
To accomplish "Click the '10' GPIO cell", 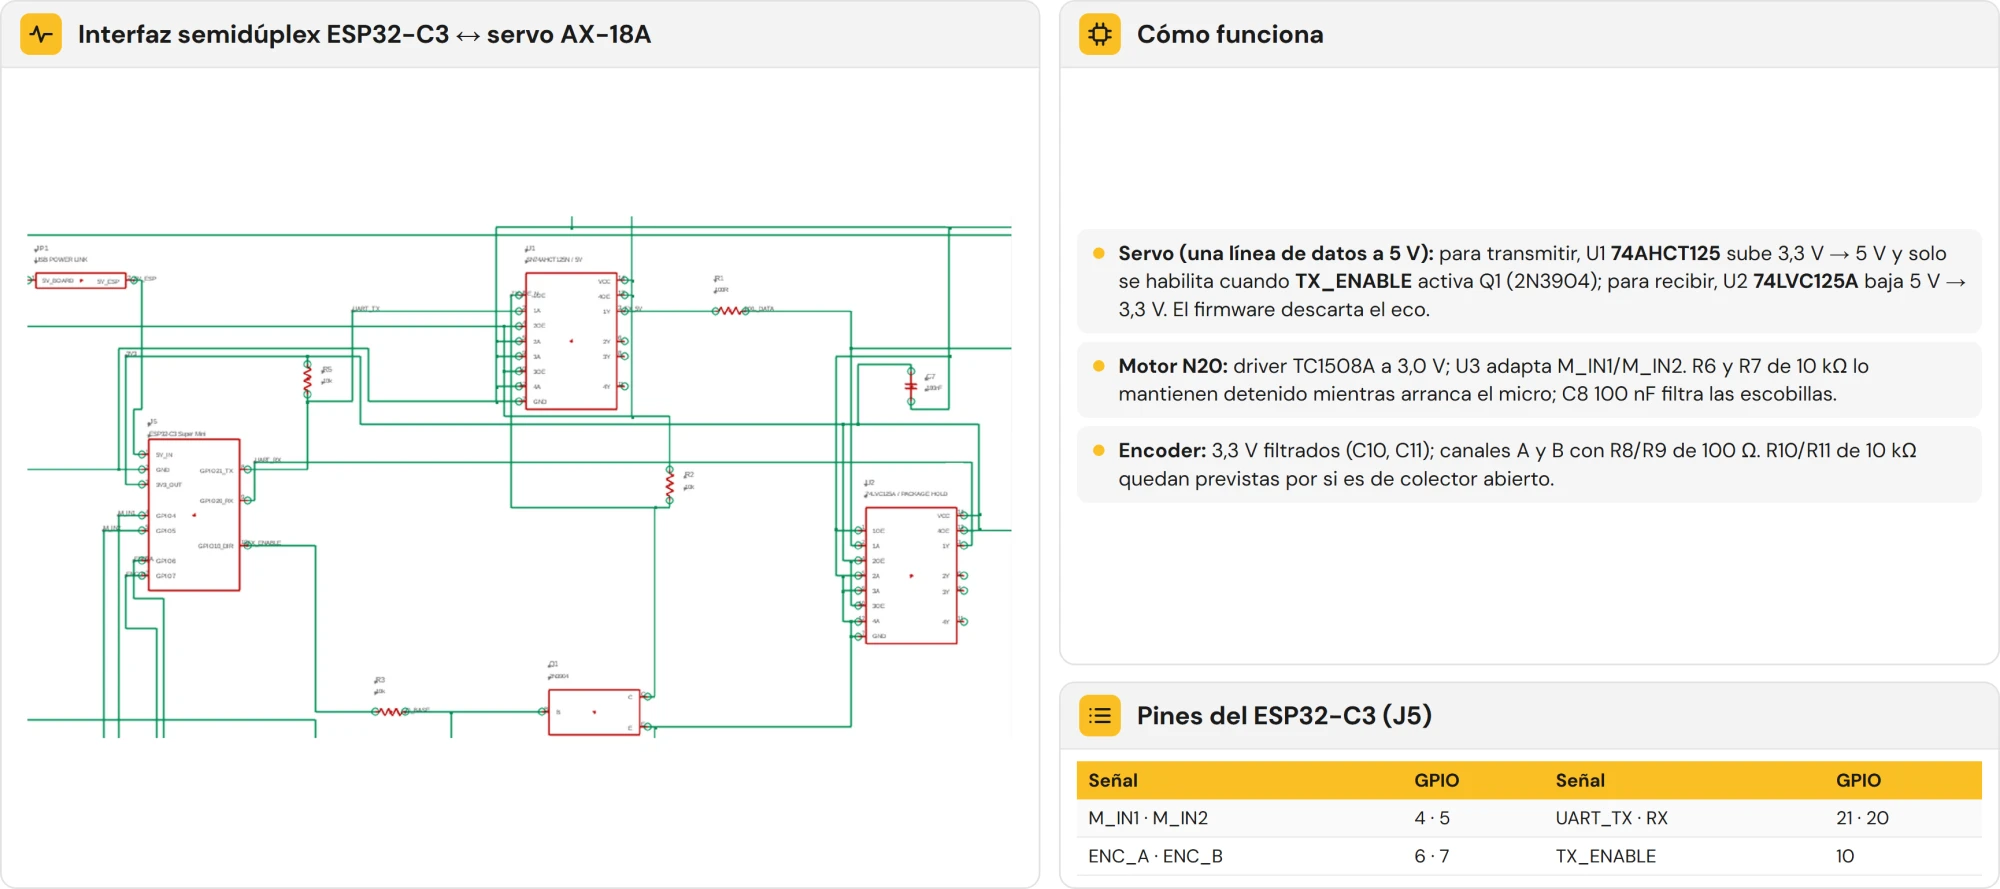I will click(1845, 856).
